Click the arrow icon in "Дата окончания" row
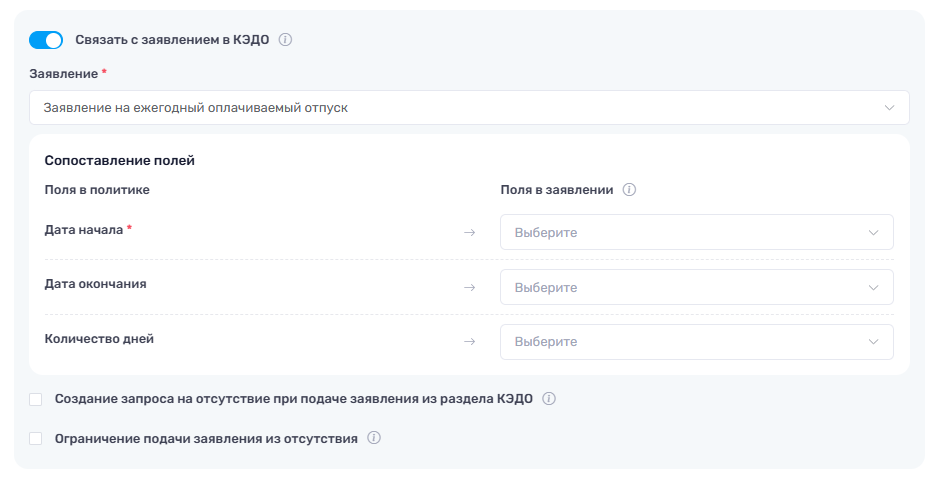Image resolution: width=943 pixels, height=478 pixels. [x=469, y=288]
